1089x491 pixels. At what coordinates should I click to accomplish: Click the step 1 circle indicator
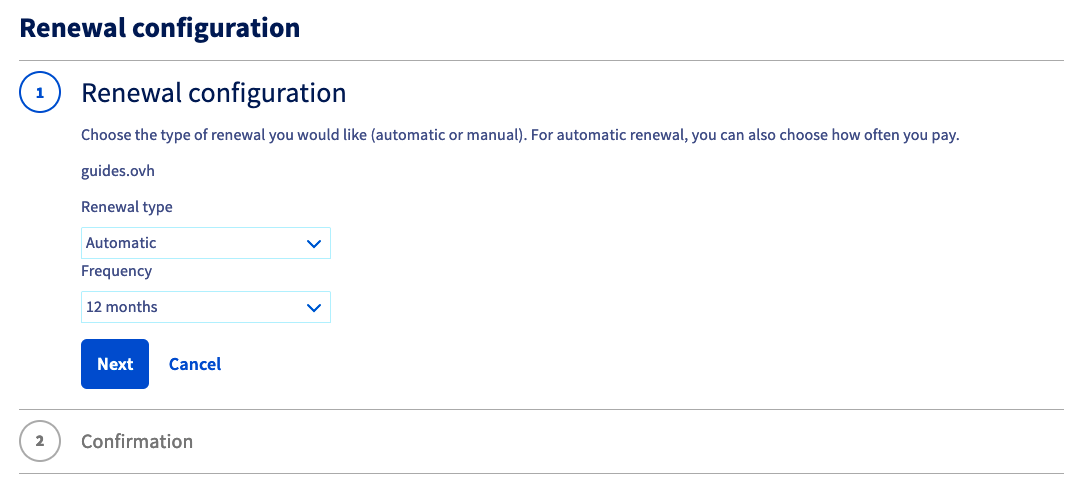point(40,93)
